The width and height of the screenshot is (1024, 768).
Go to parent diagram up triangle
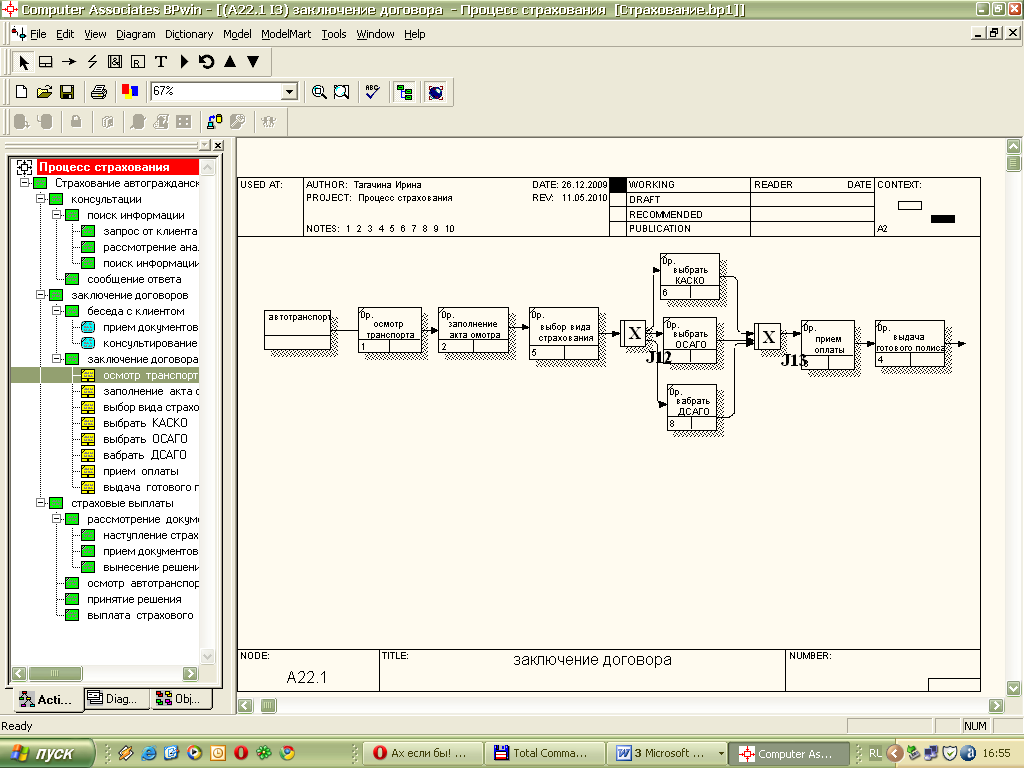230,61
